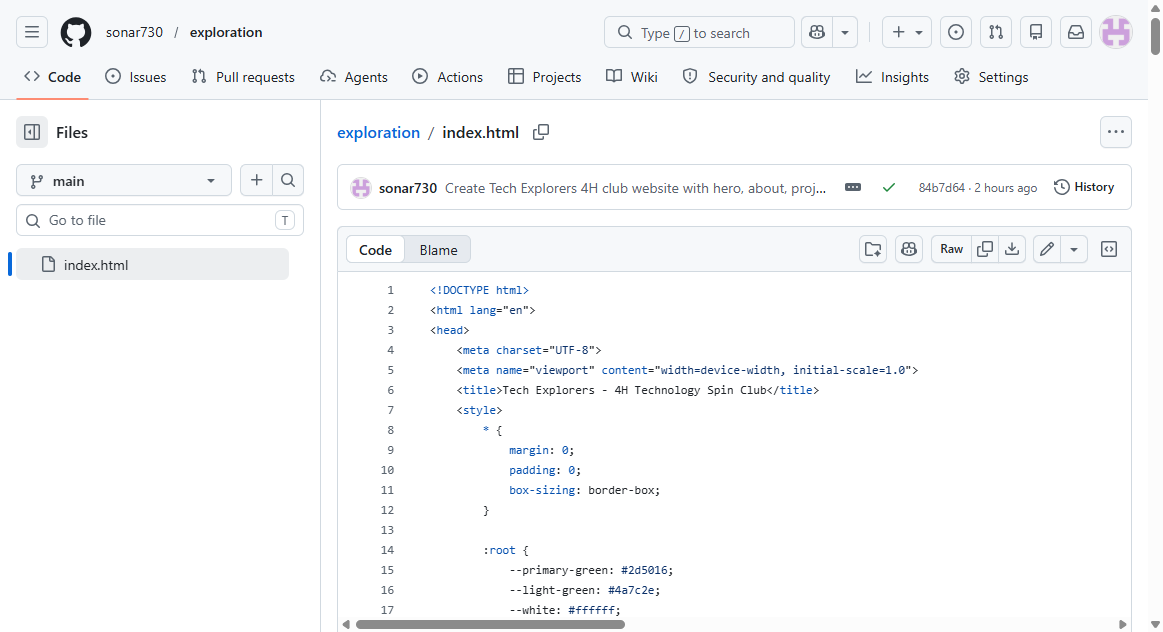Click page vertical scrollbar thumb
The image size is (1163, 632).
point(1155,35)
